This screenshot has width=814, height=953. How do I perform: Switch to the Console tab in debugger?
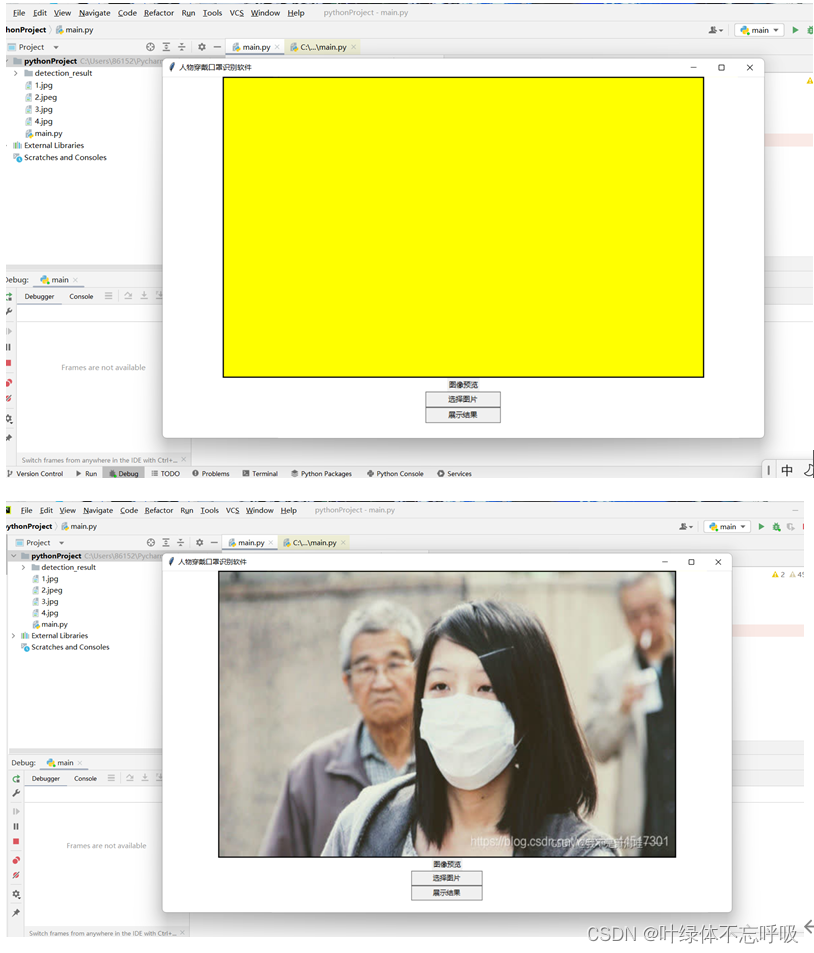click(81, 296)
